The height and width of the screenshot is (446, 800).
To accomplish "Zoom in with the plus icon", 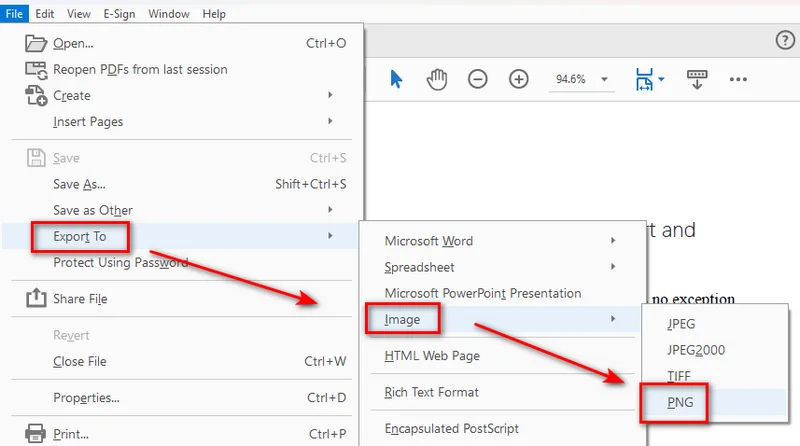I will click(x=519, y=79).
